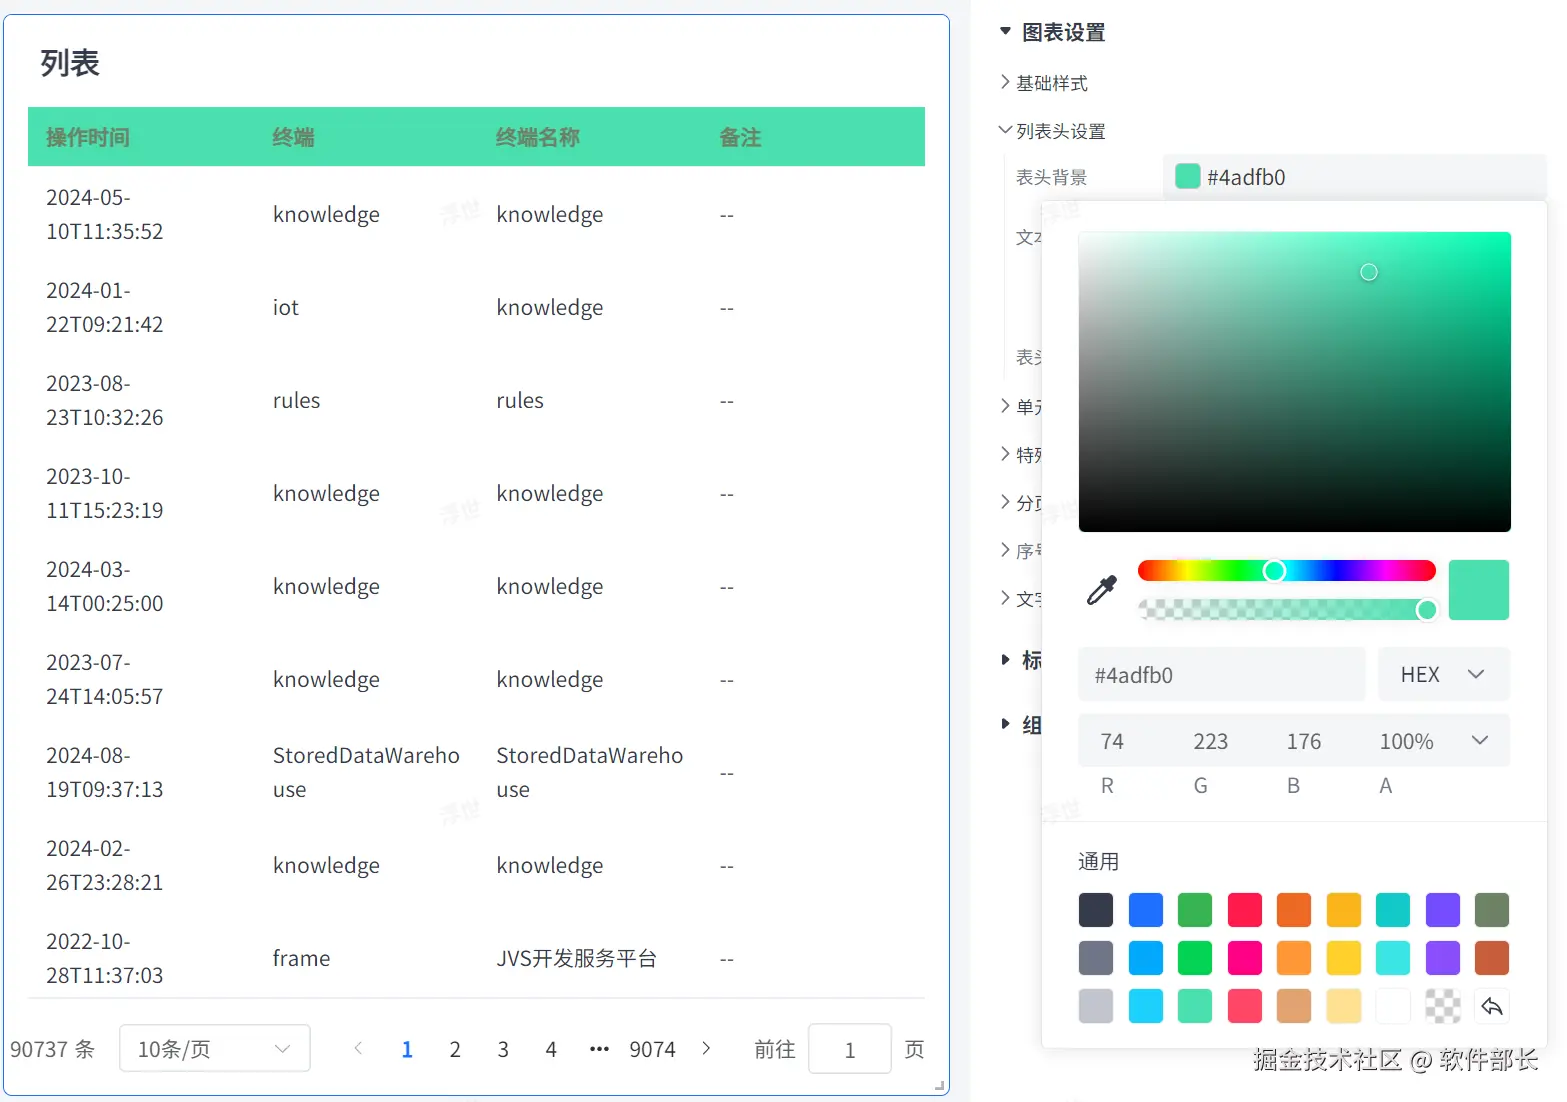Expand the 基础样式 section

pyautogui.click(x=1005, y=82)
